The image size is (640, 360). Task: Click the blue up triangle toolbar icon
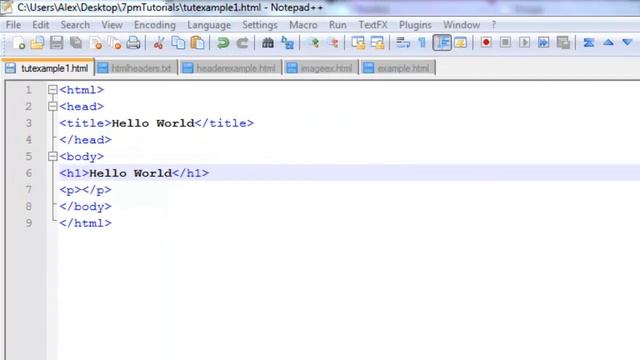608,42
